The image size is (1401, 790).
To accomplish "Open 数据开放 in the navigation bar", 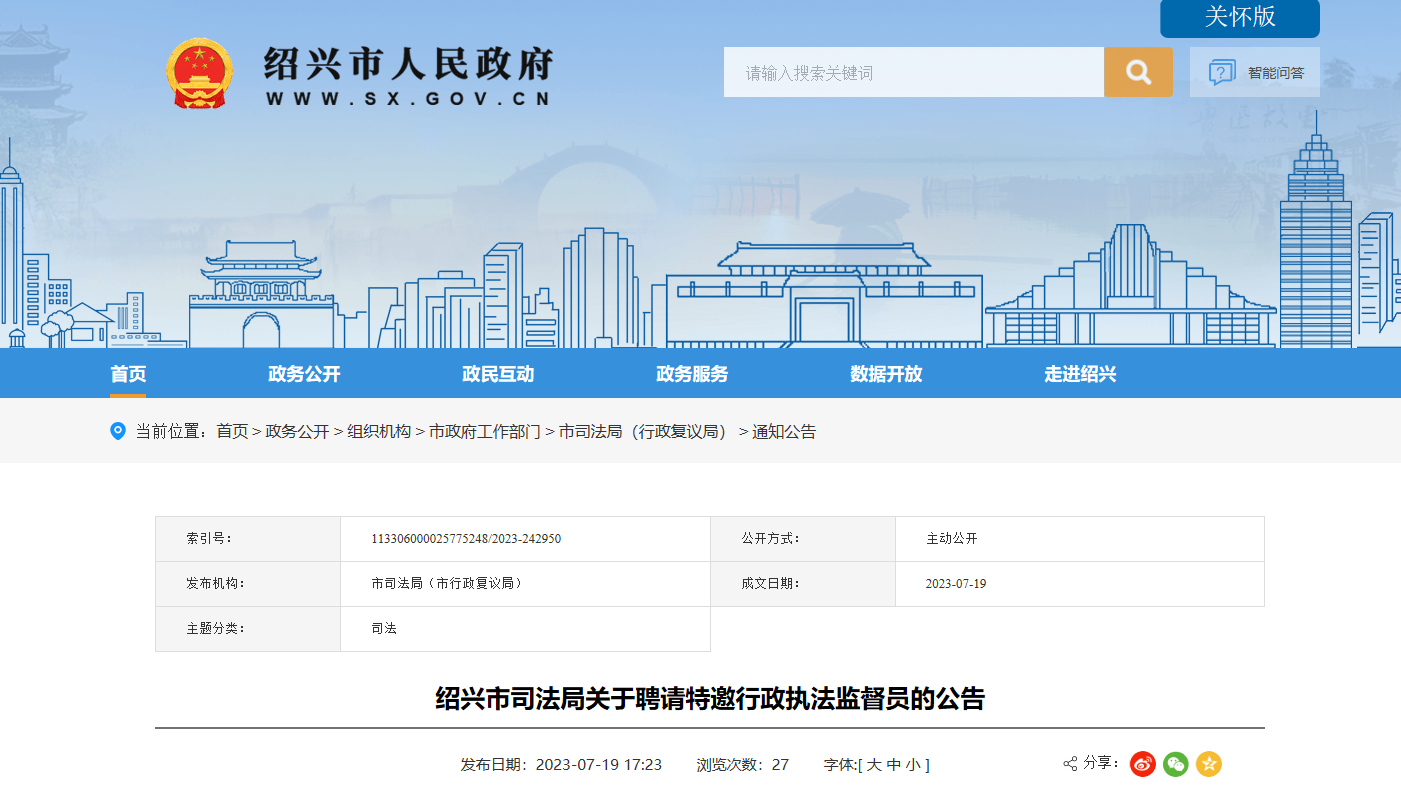I will coord(886,374).
